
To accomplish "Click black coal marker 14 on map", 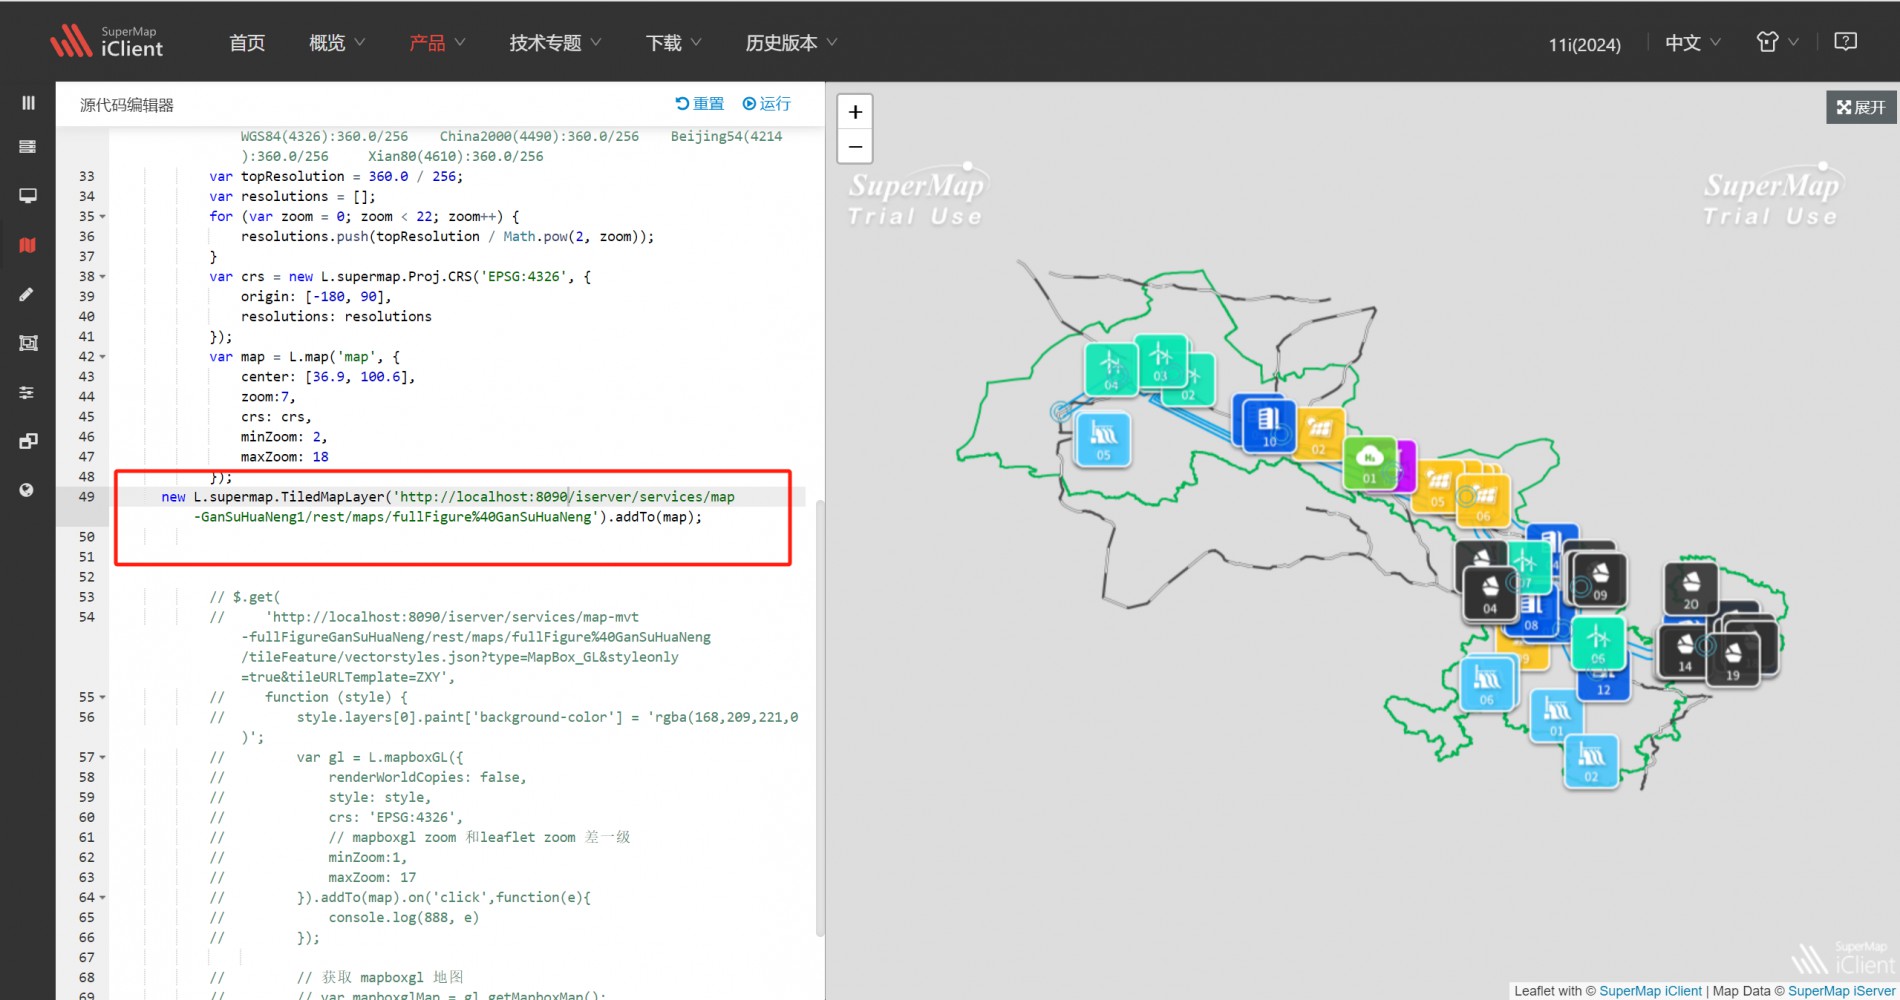I will tap(1685, 651).
